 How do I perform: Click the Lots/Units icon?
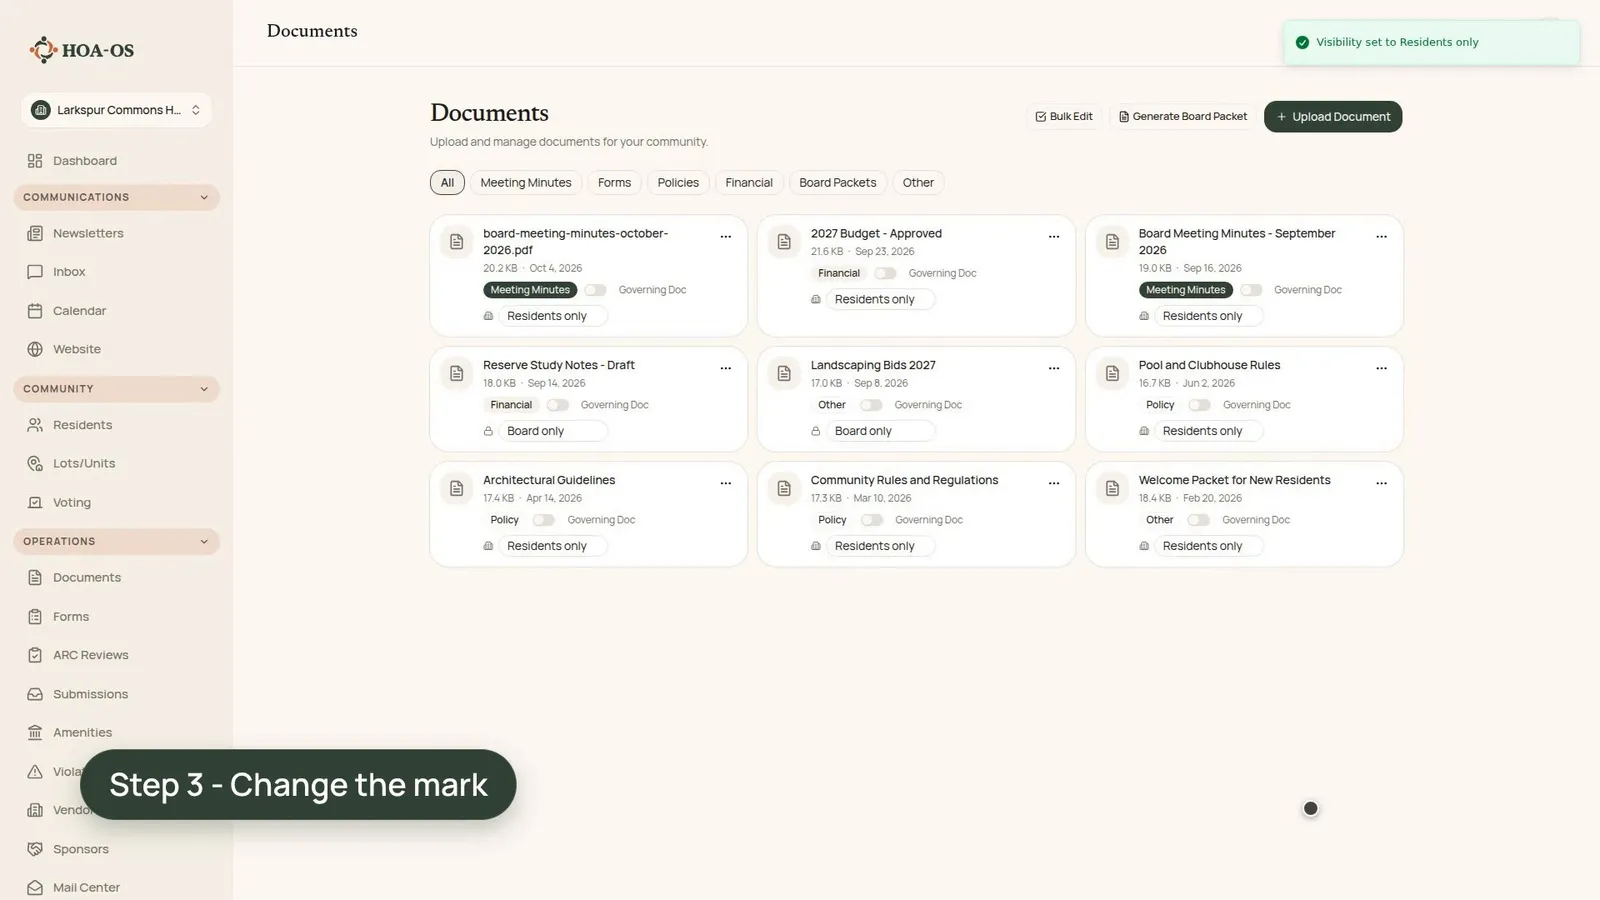pyautogui.click(x=35, y=463)
